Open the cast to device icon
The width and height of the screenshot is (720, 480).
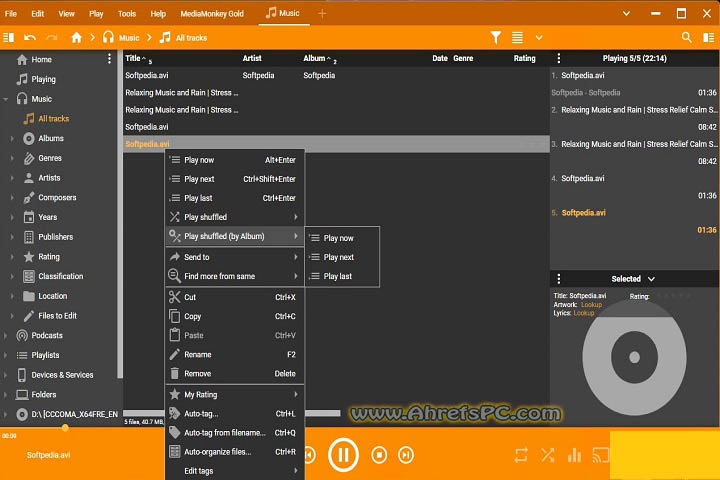(600, 455)
